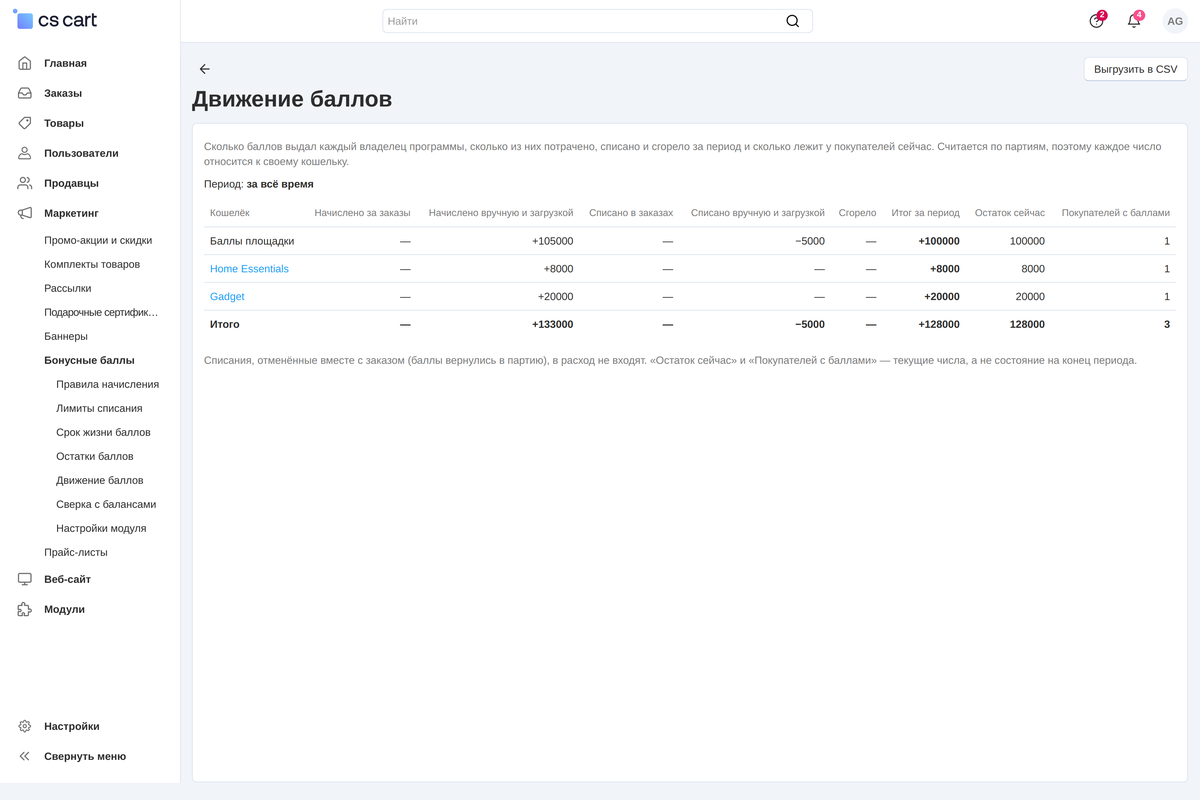Open Лимиты списания page

pos(99,409)
